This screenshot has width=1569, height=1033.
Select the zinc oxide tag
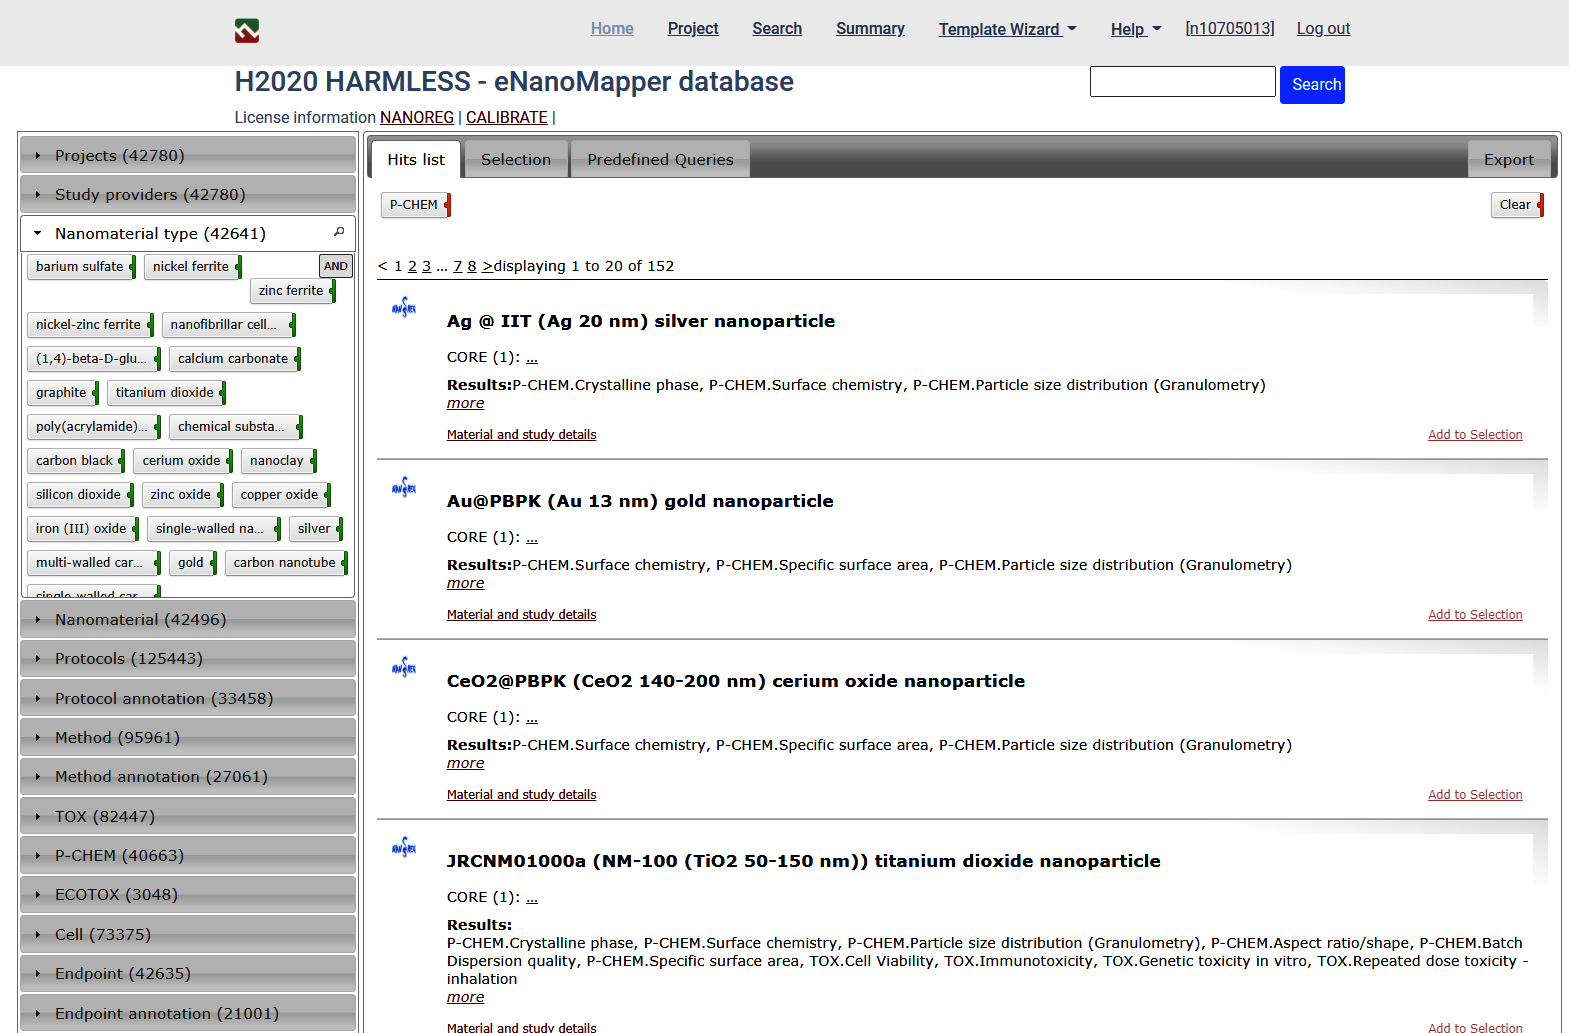[183, 495]
